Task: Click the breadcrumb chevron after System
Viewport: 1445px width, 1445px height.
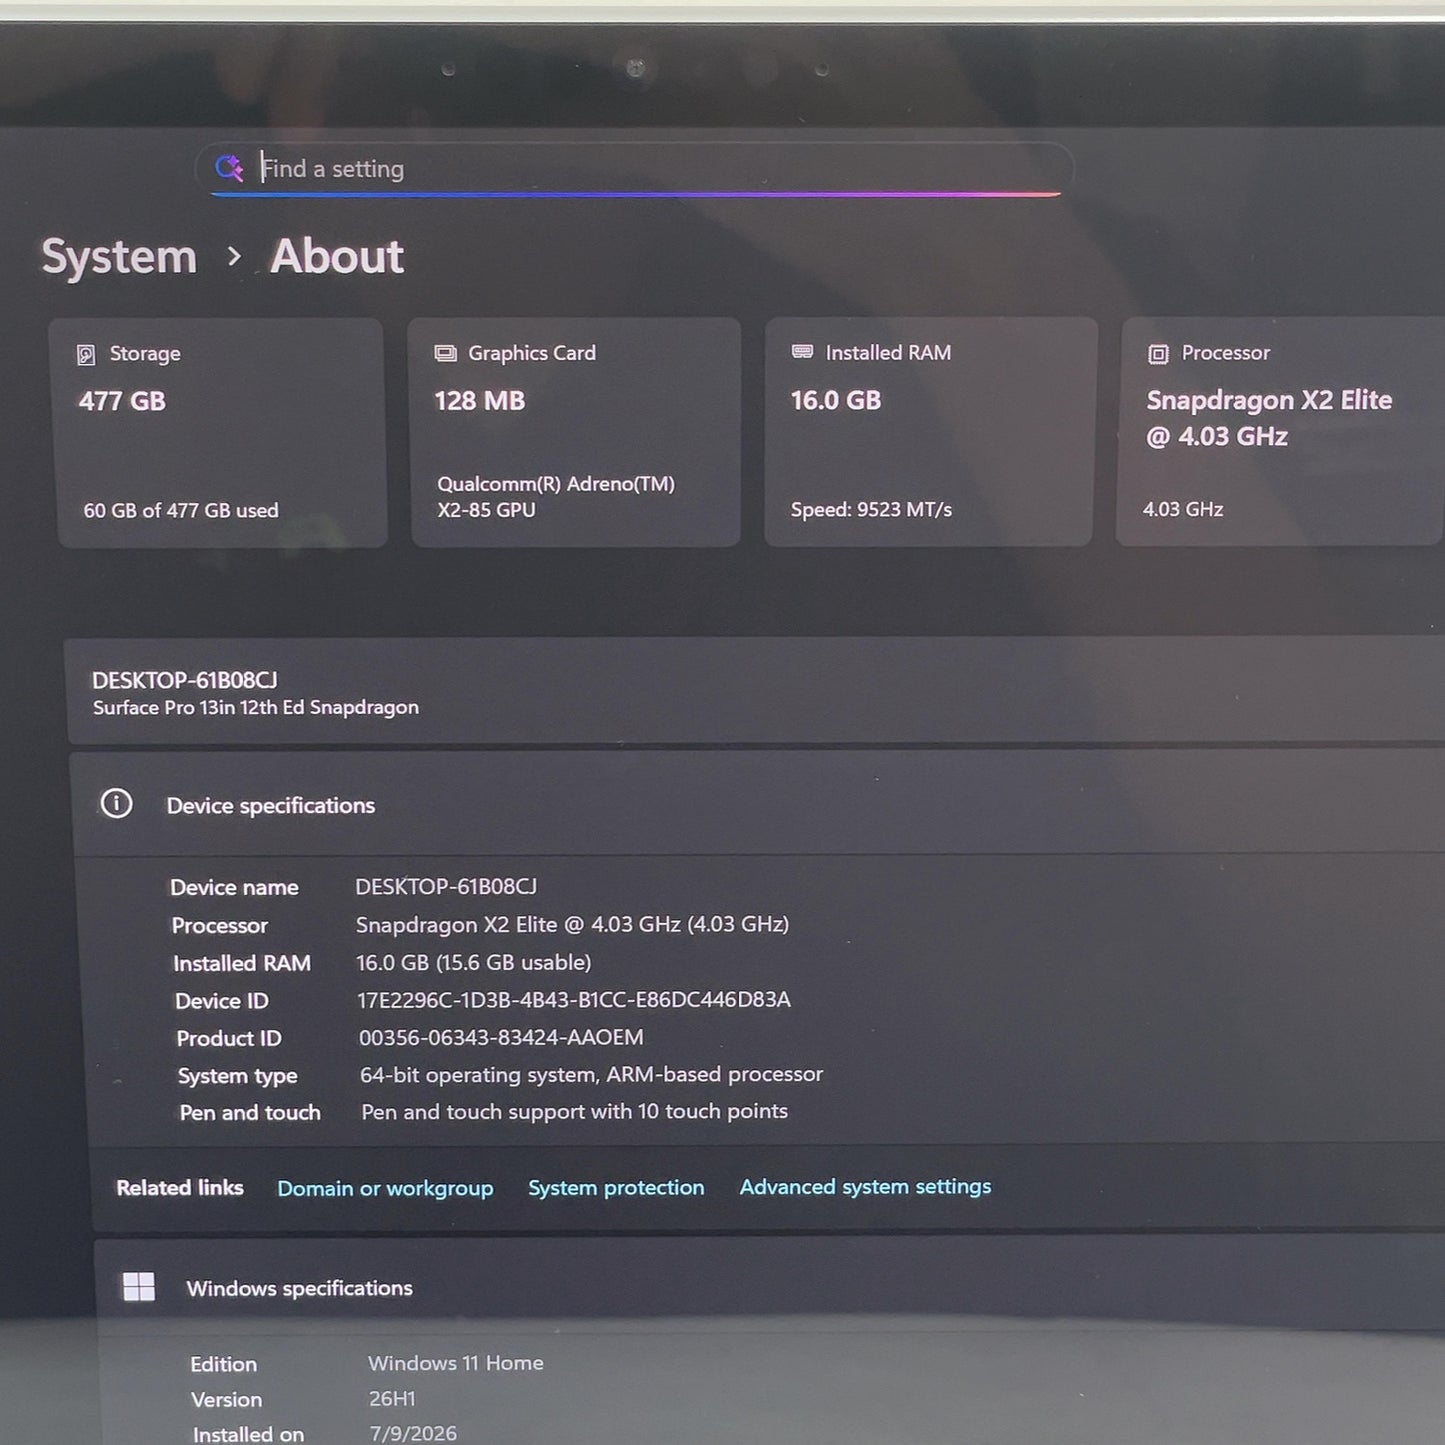Action: click(234, 257)
